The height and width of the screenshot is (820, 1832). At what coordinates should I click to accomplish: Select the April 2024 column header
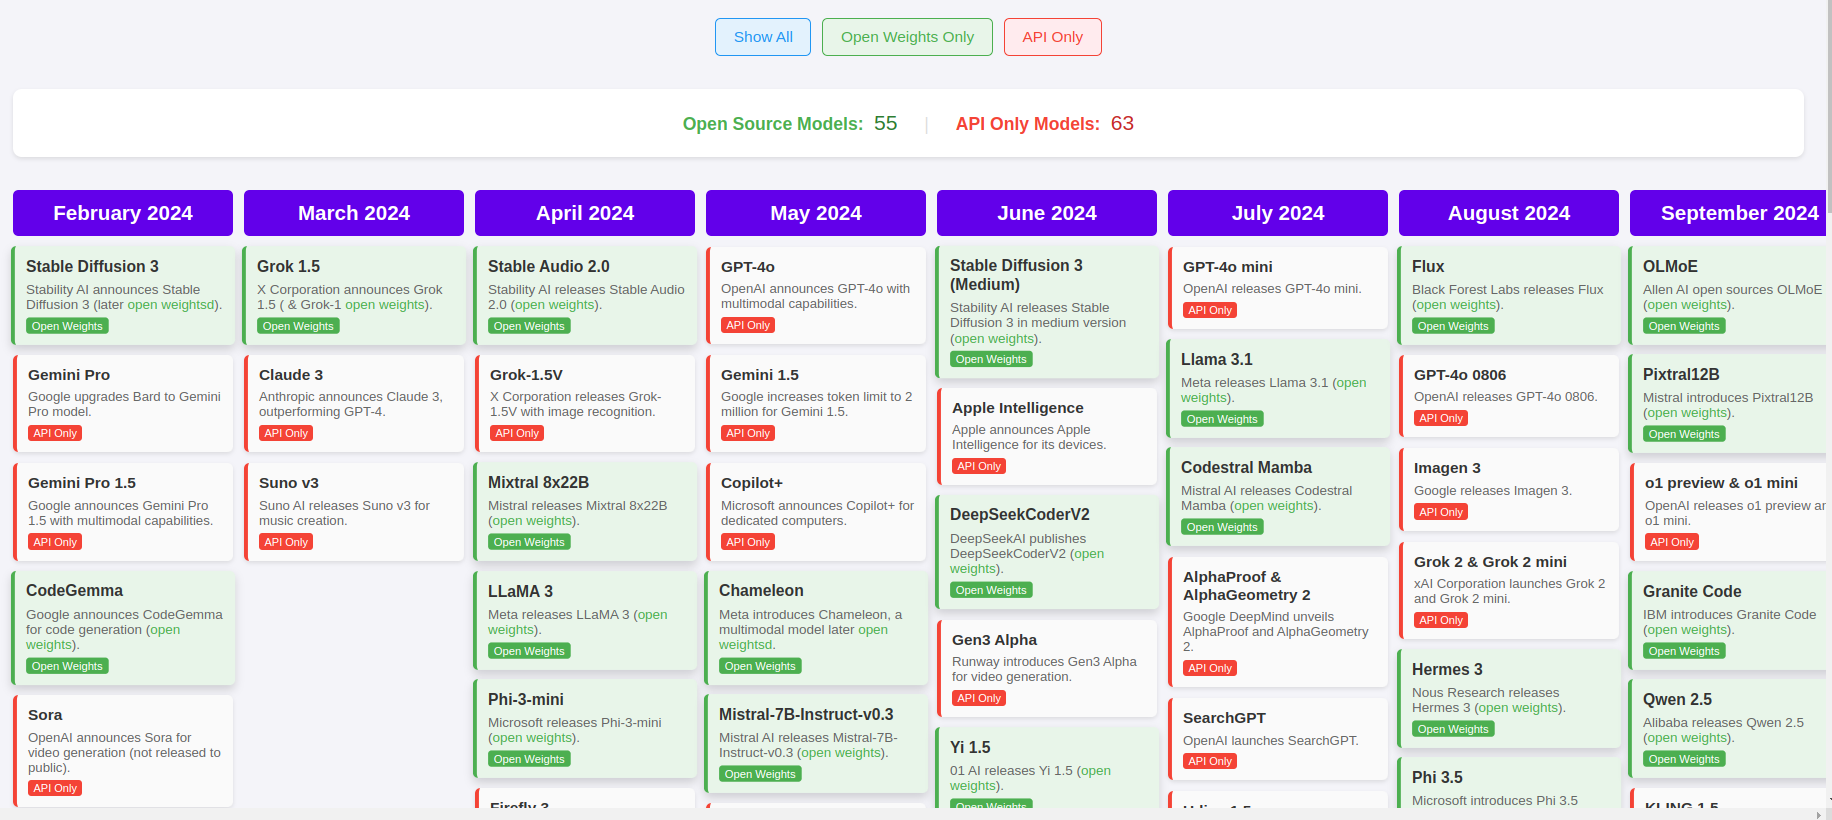coord(585,213)
